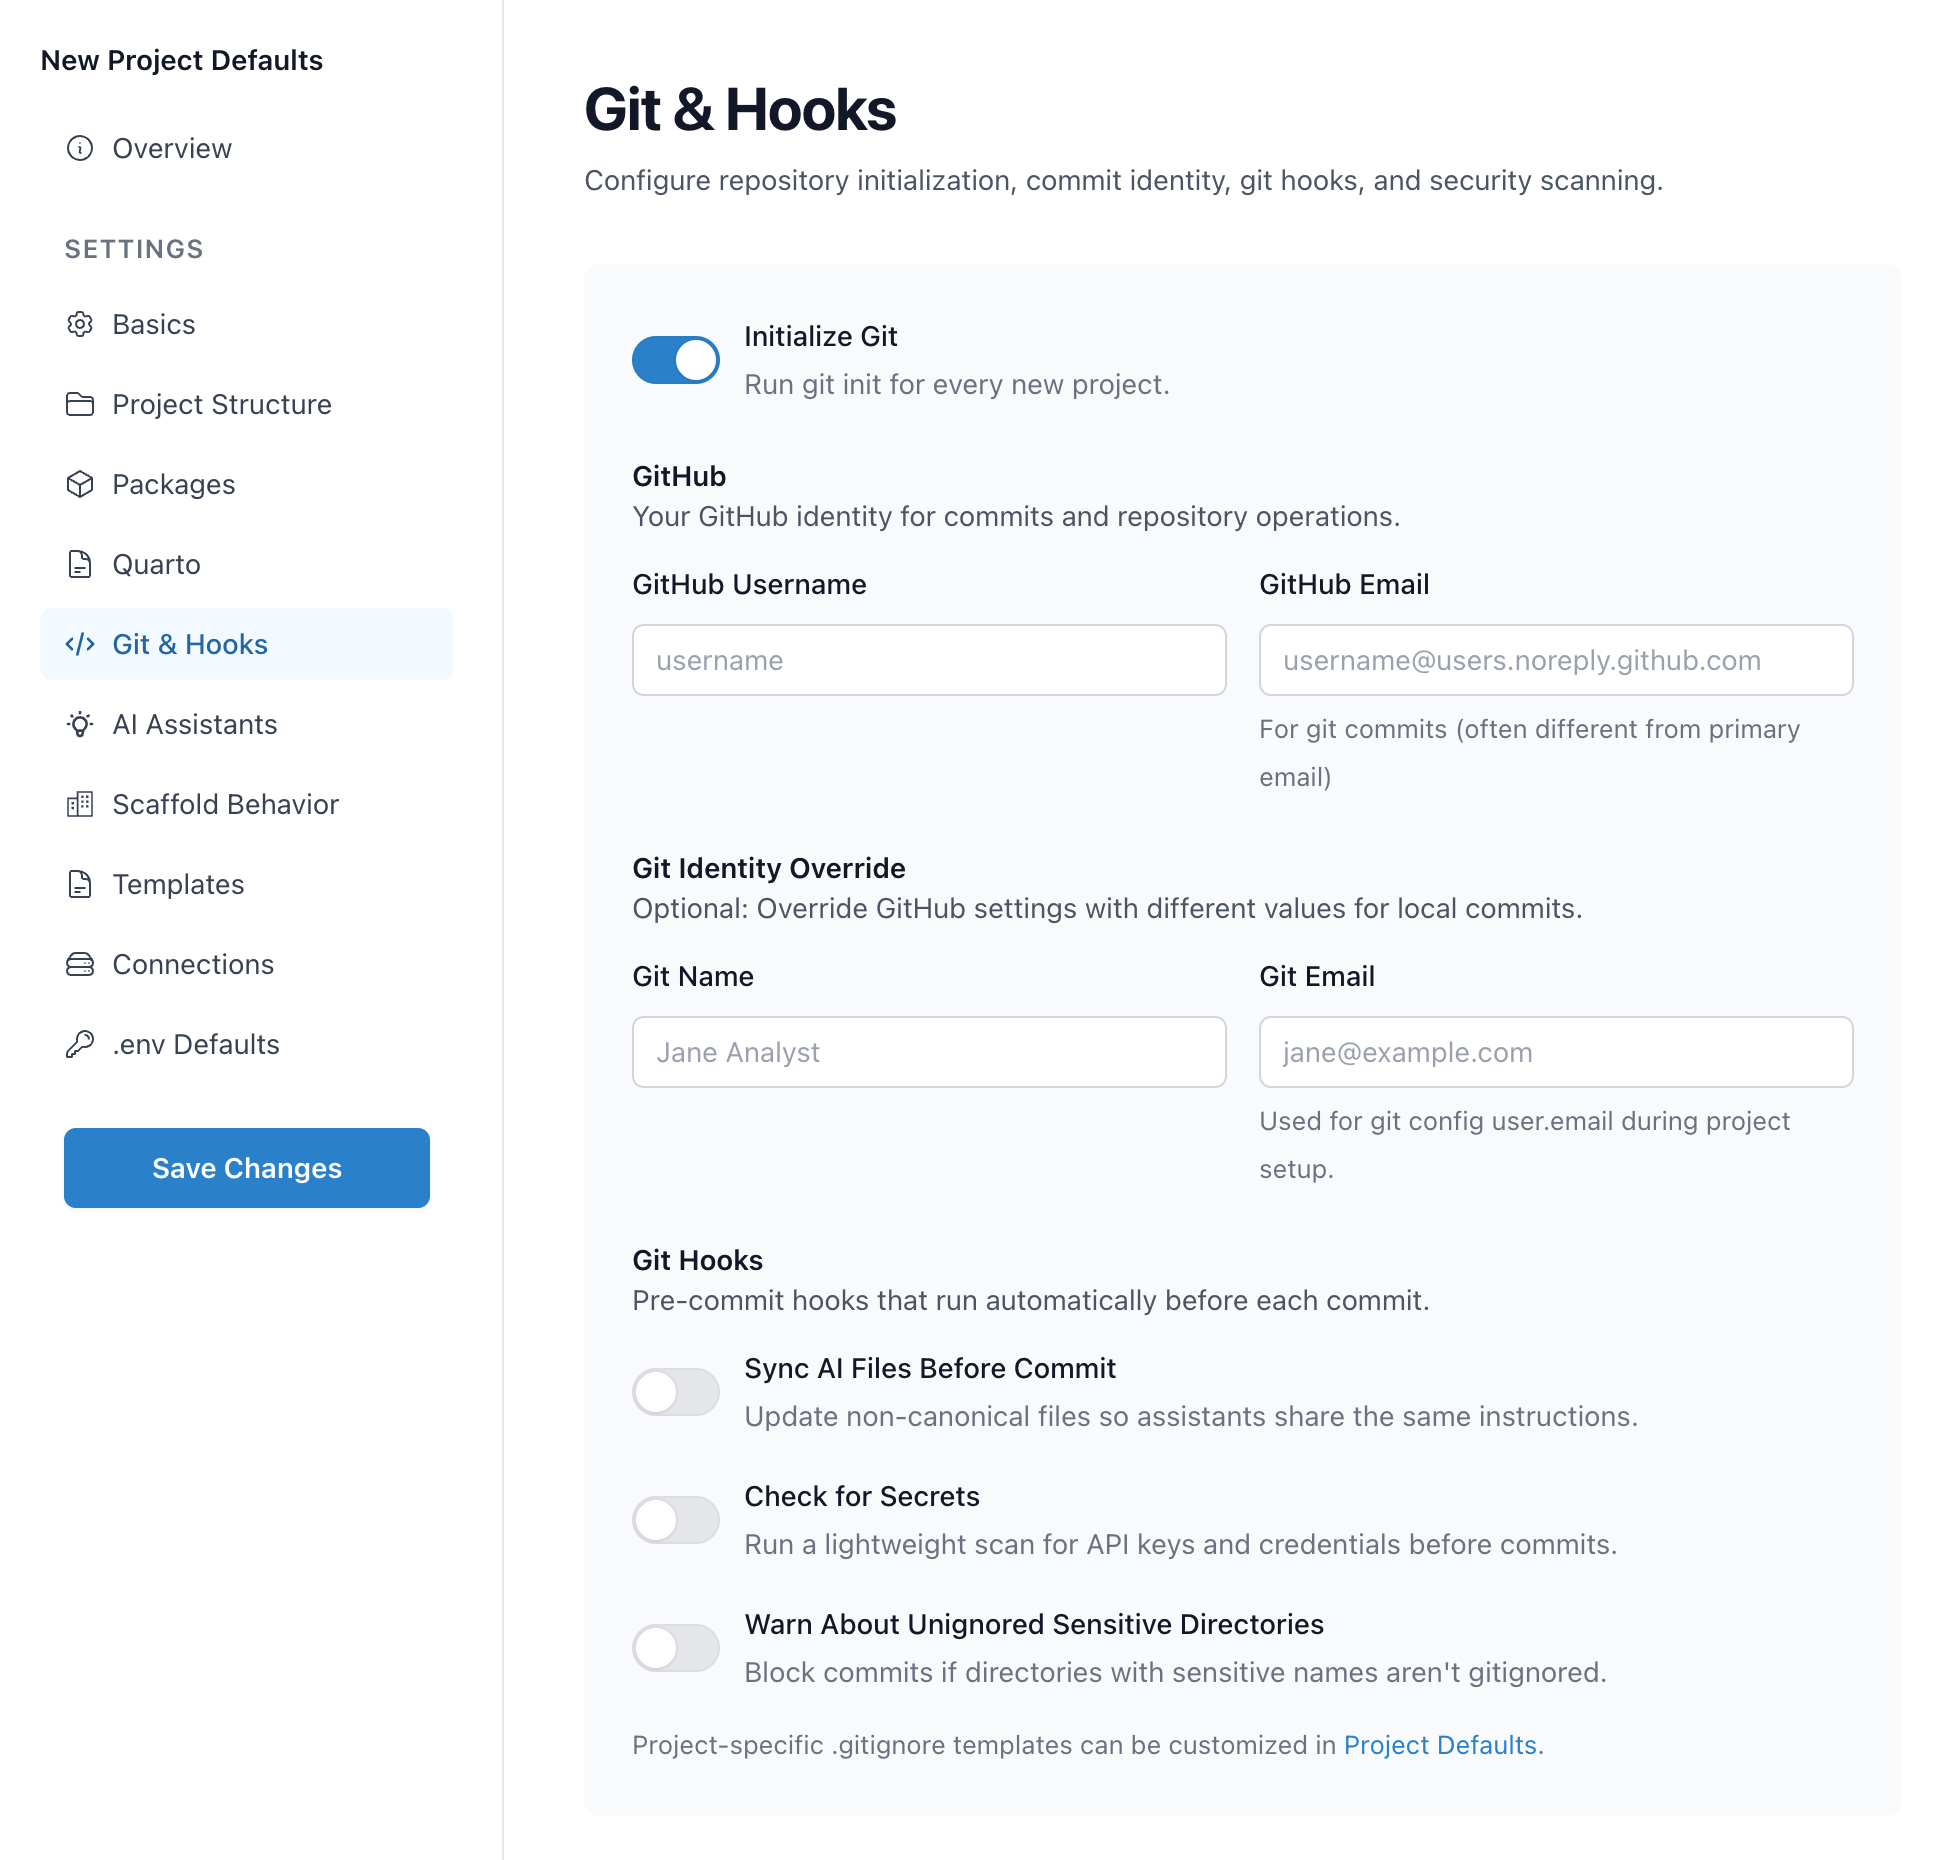Click the AI Assistants lightbulb icon

(81, 724)
